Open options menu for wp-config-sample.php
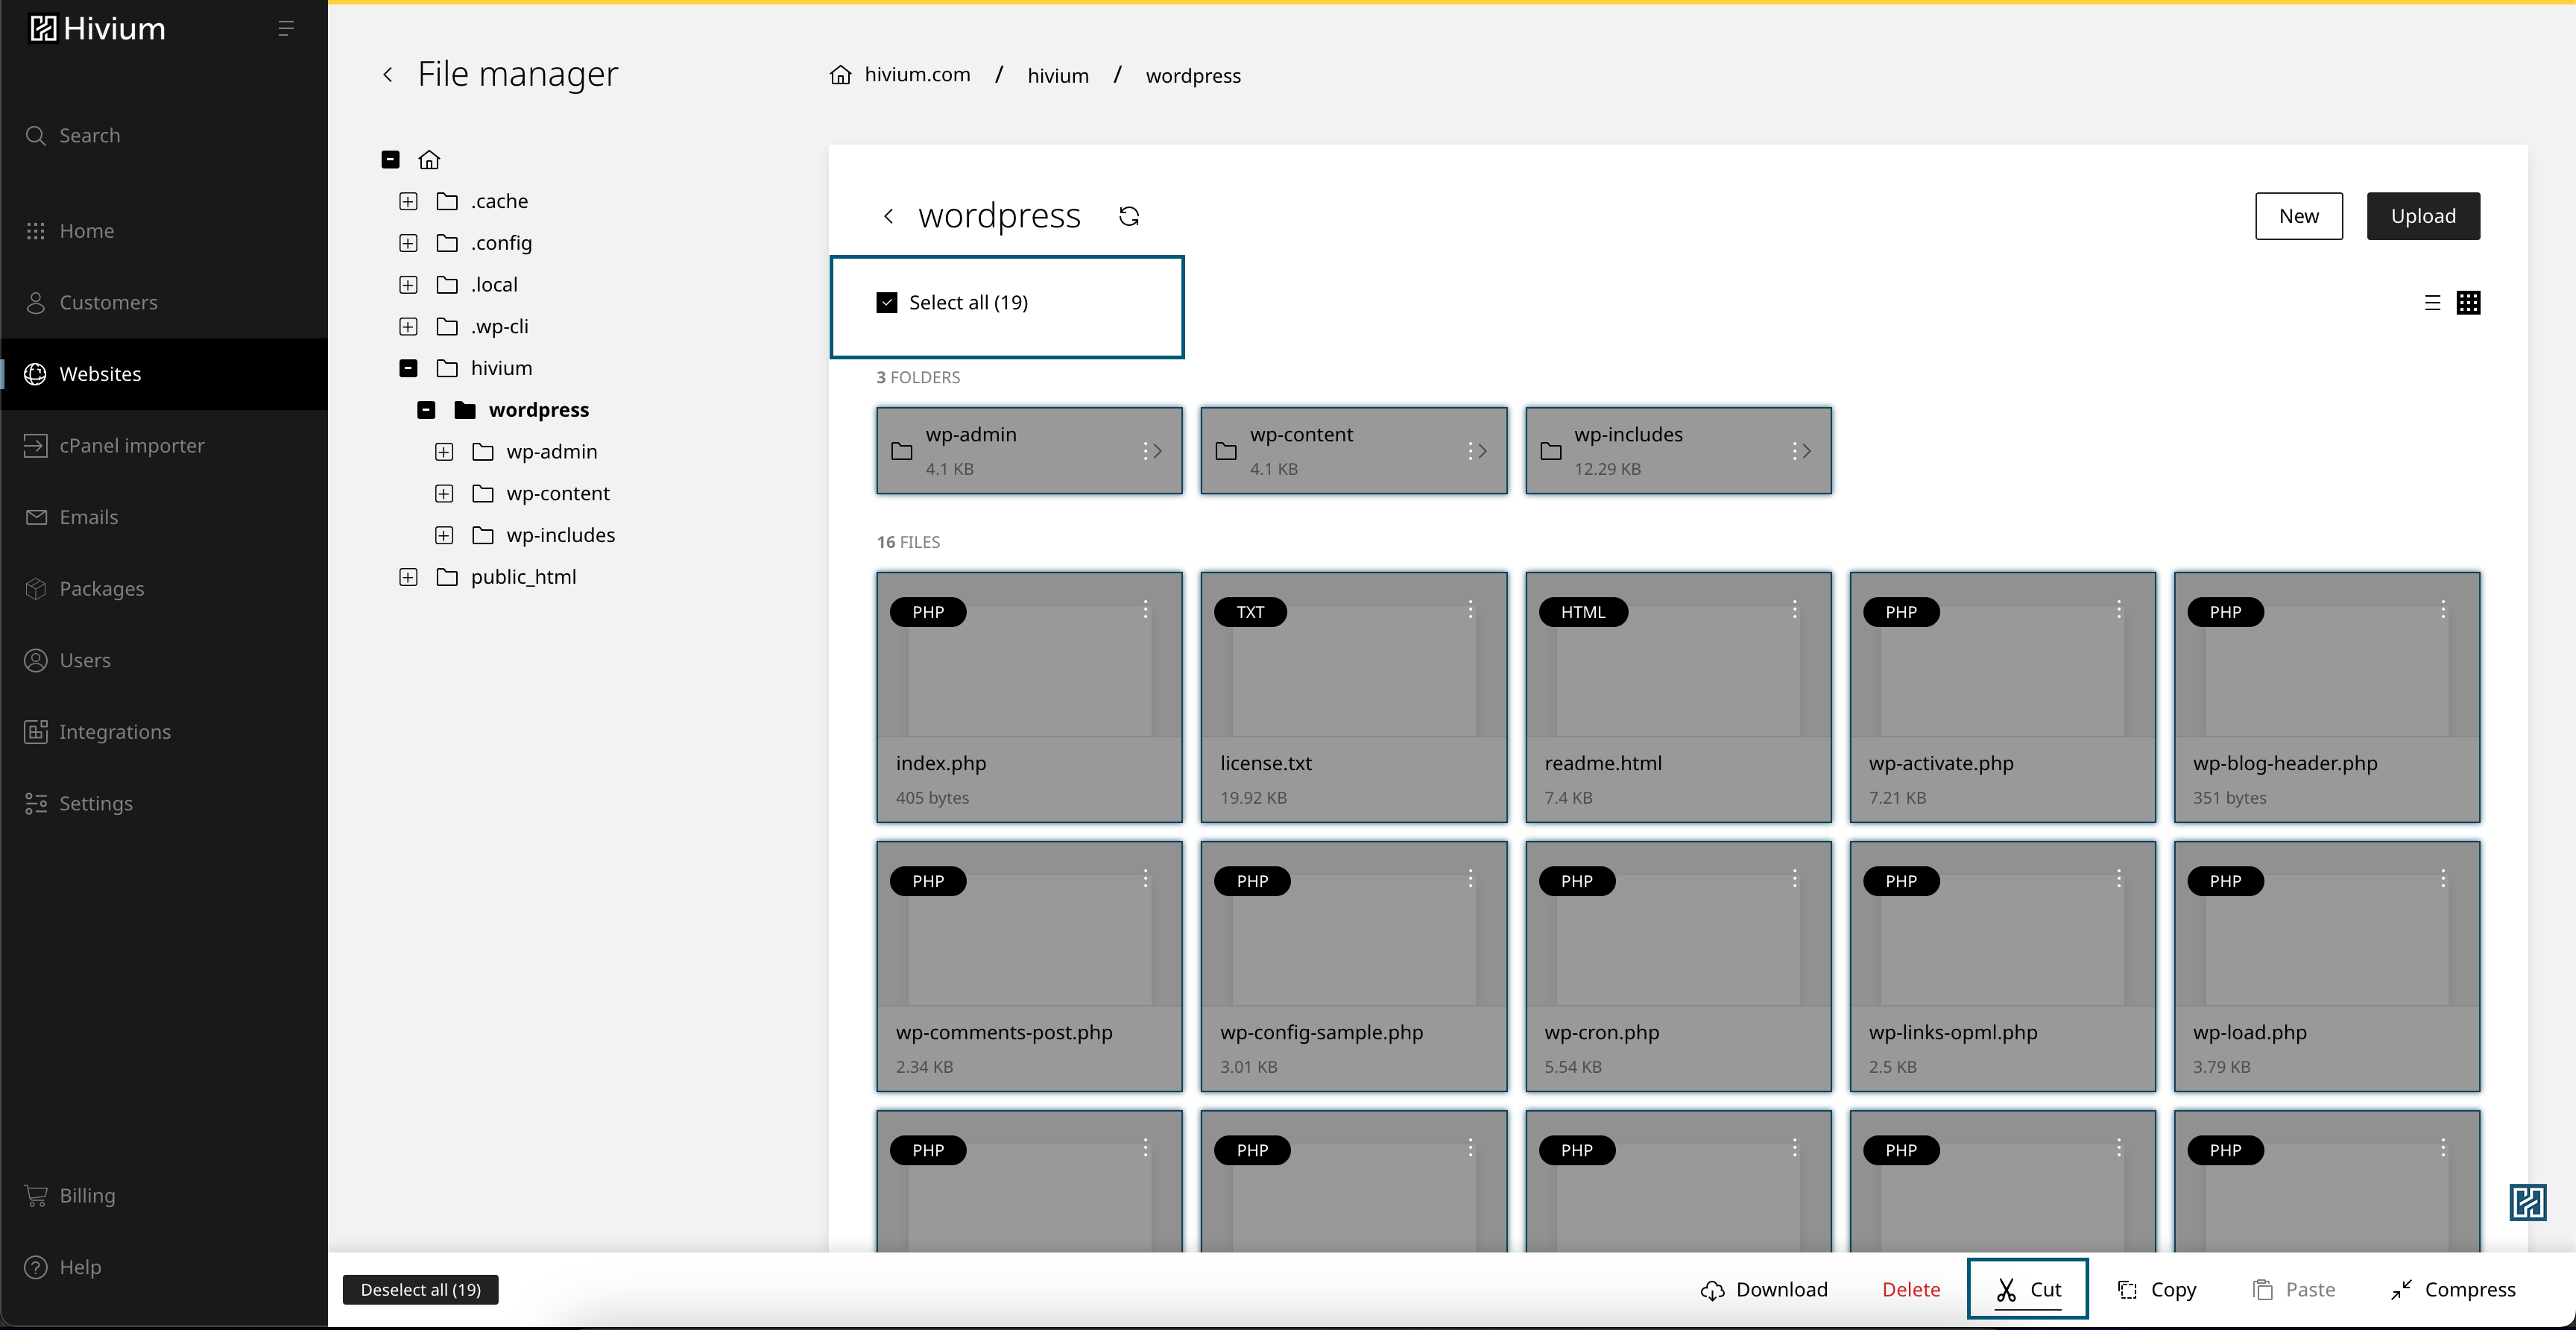 [1471, 879]
